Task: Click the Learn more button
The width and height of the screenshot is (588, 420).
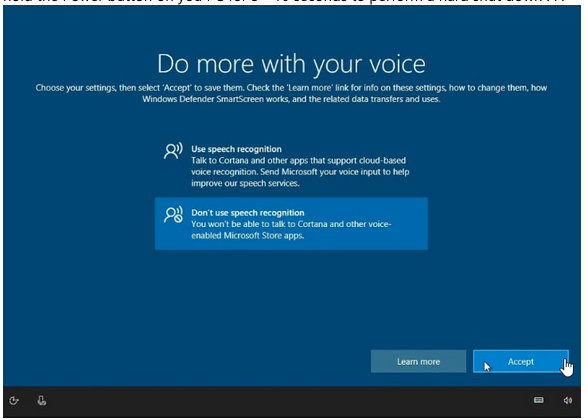Action: tap(418, 362)
